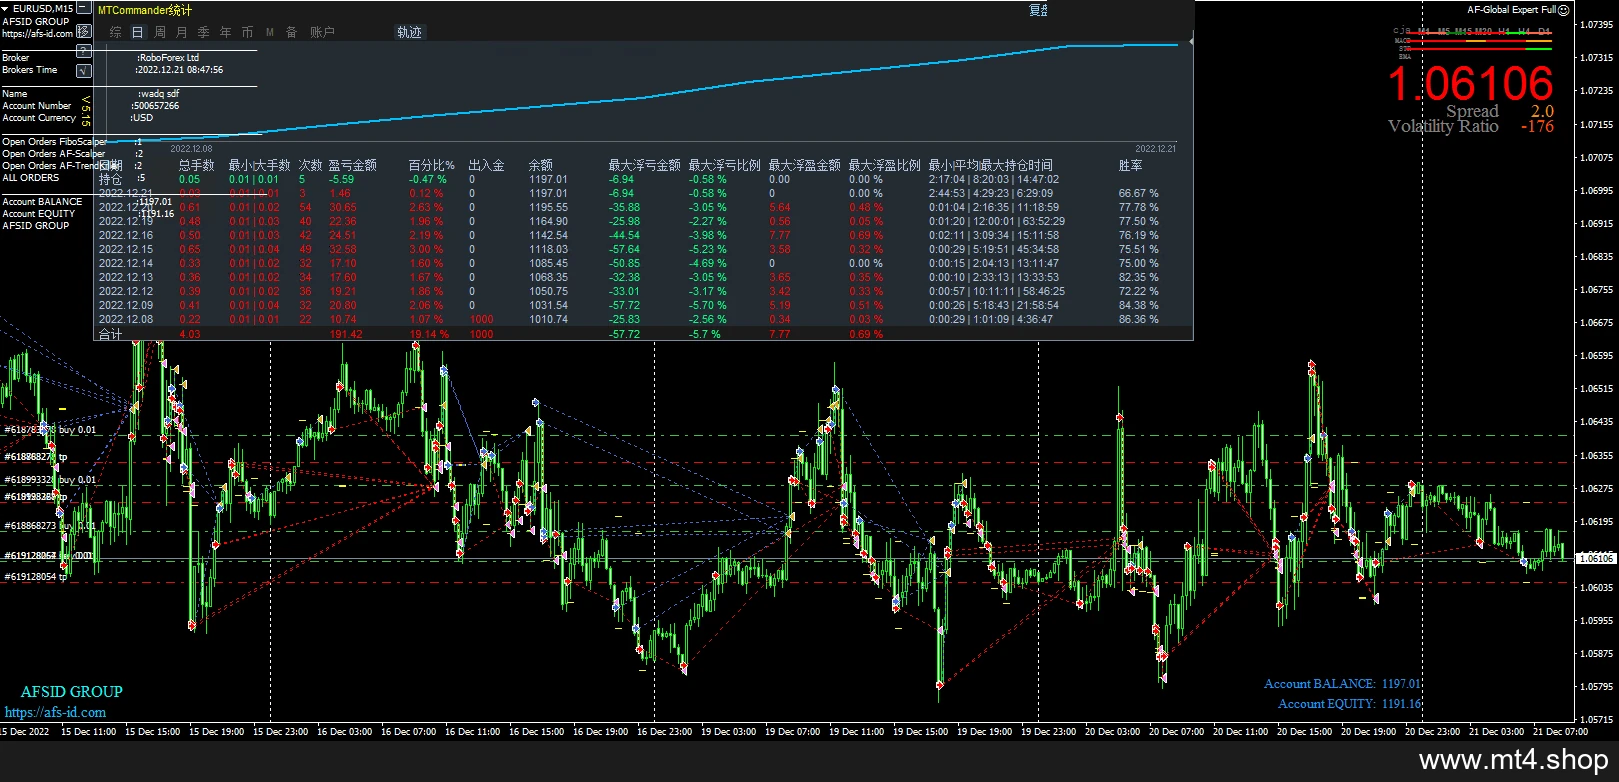Viewport: 1619px width, 782px height.
Task: Click the AFSID GROUP label at bottom left
Action: (72, 692)
